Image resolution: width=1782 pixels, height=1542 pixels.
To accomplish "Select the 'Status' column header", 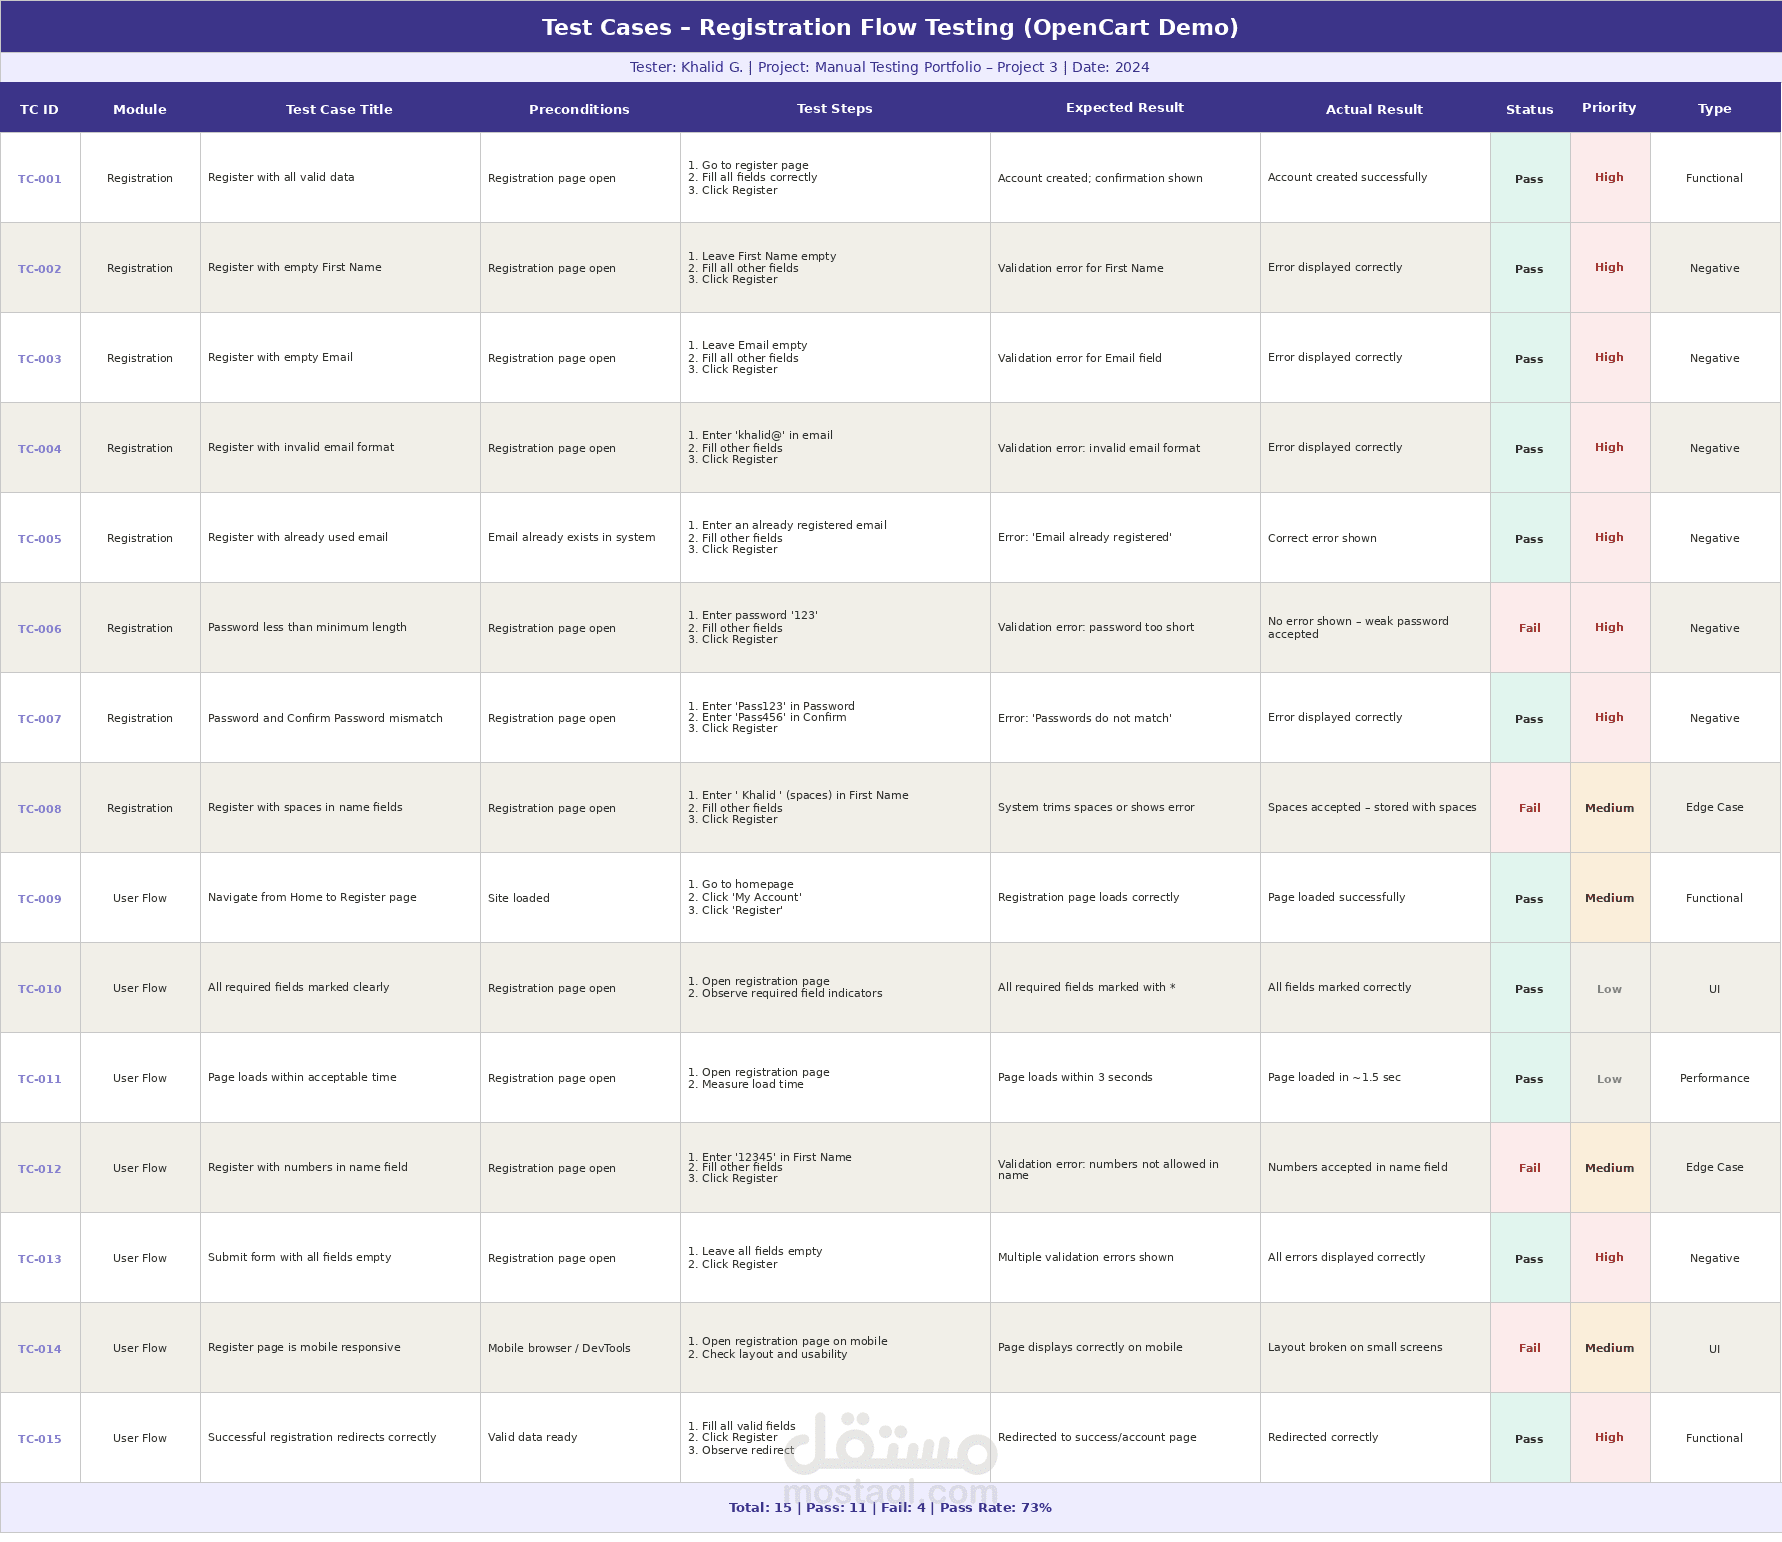I will tap(1530, 109).
